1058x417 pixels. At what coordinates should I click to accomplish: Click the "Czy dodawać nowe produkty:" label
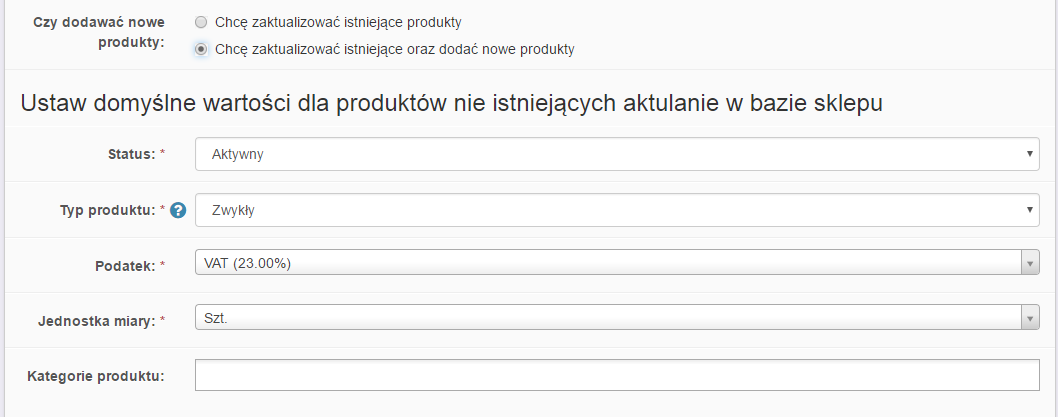coord(99,34)
